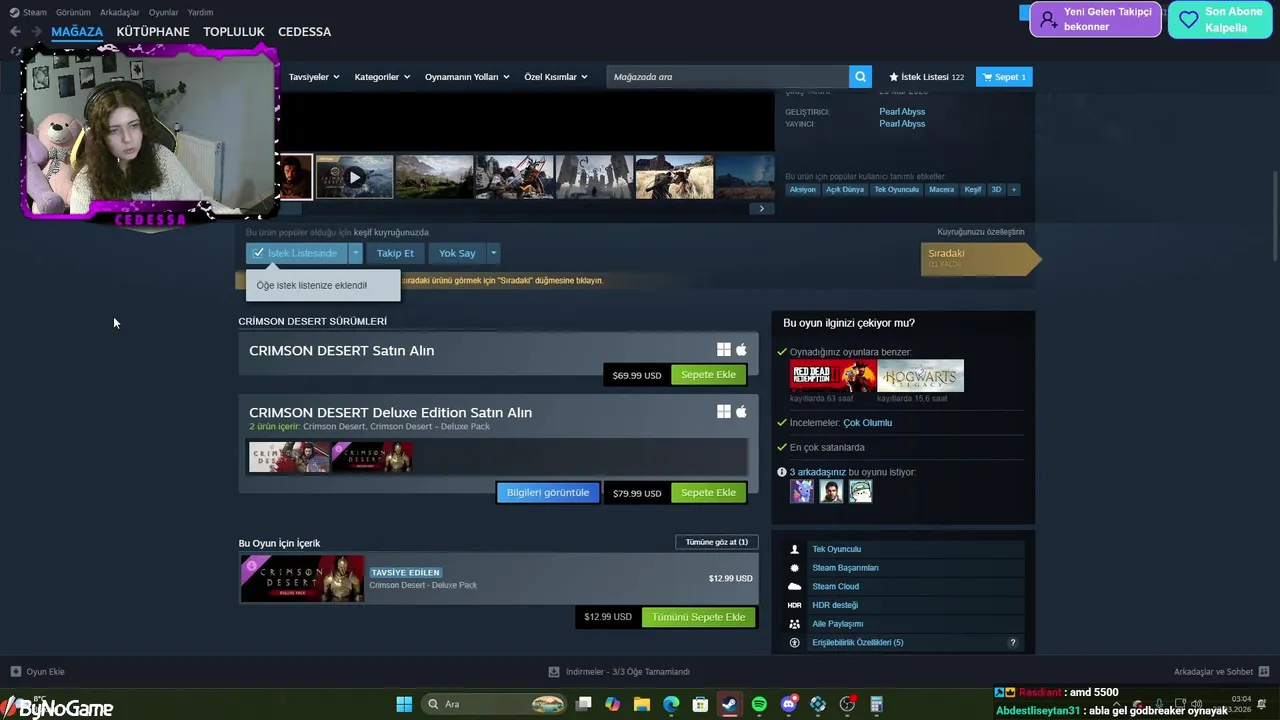This screenshot has height=720, width=1280.
Task: Click the Tek Oyunculu person icon
Action: [794, 549]
